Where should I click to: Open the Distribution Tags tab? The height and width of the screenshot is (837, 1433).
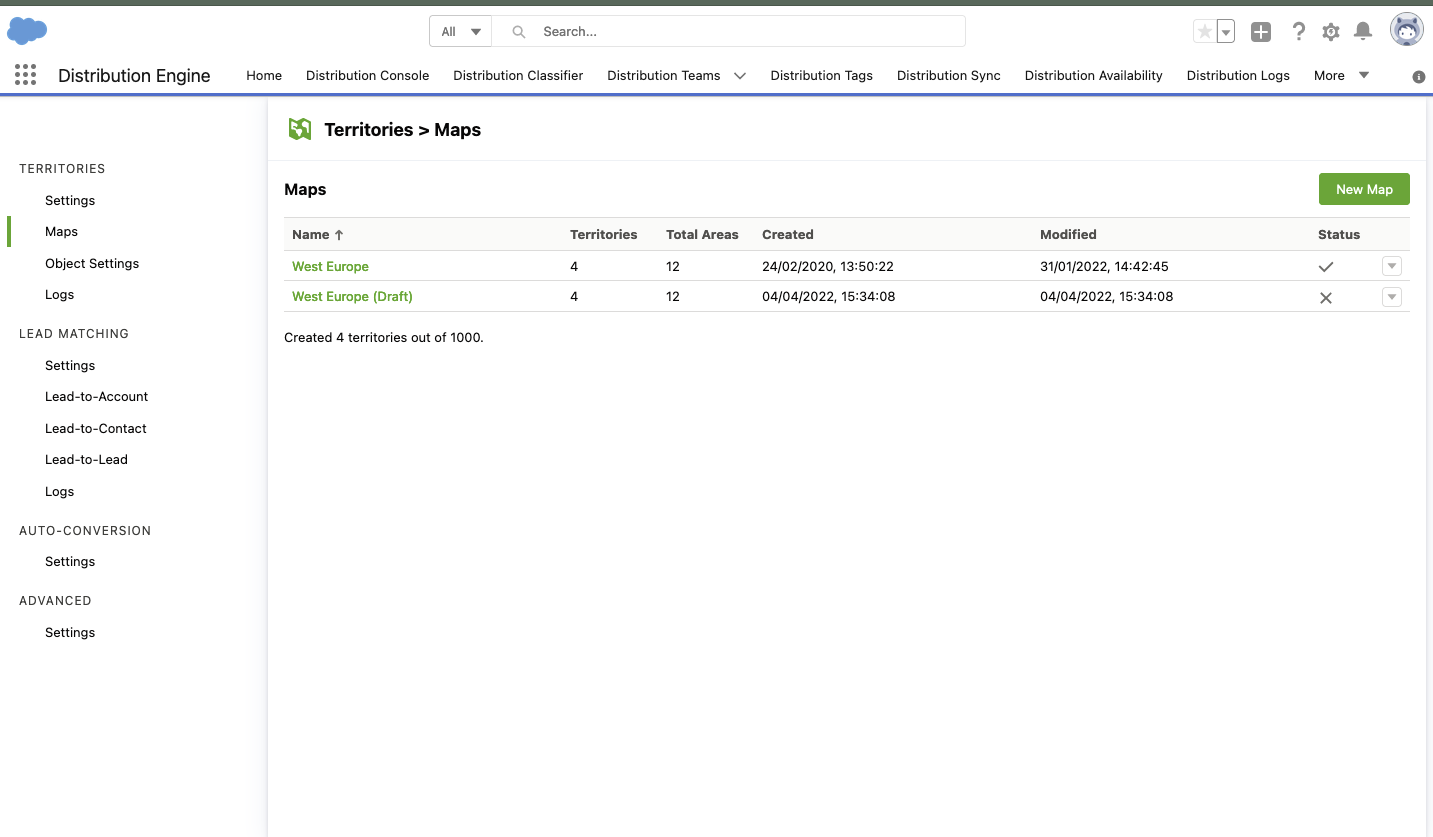(821, 75)
